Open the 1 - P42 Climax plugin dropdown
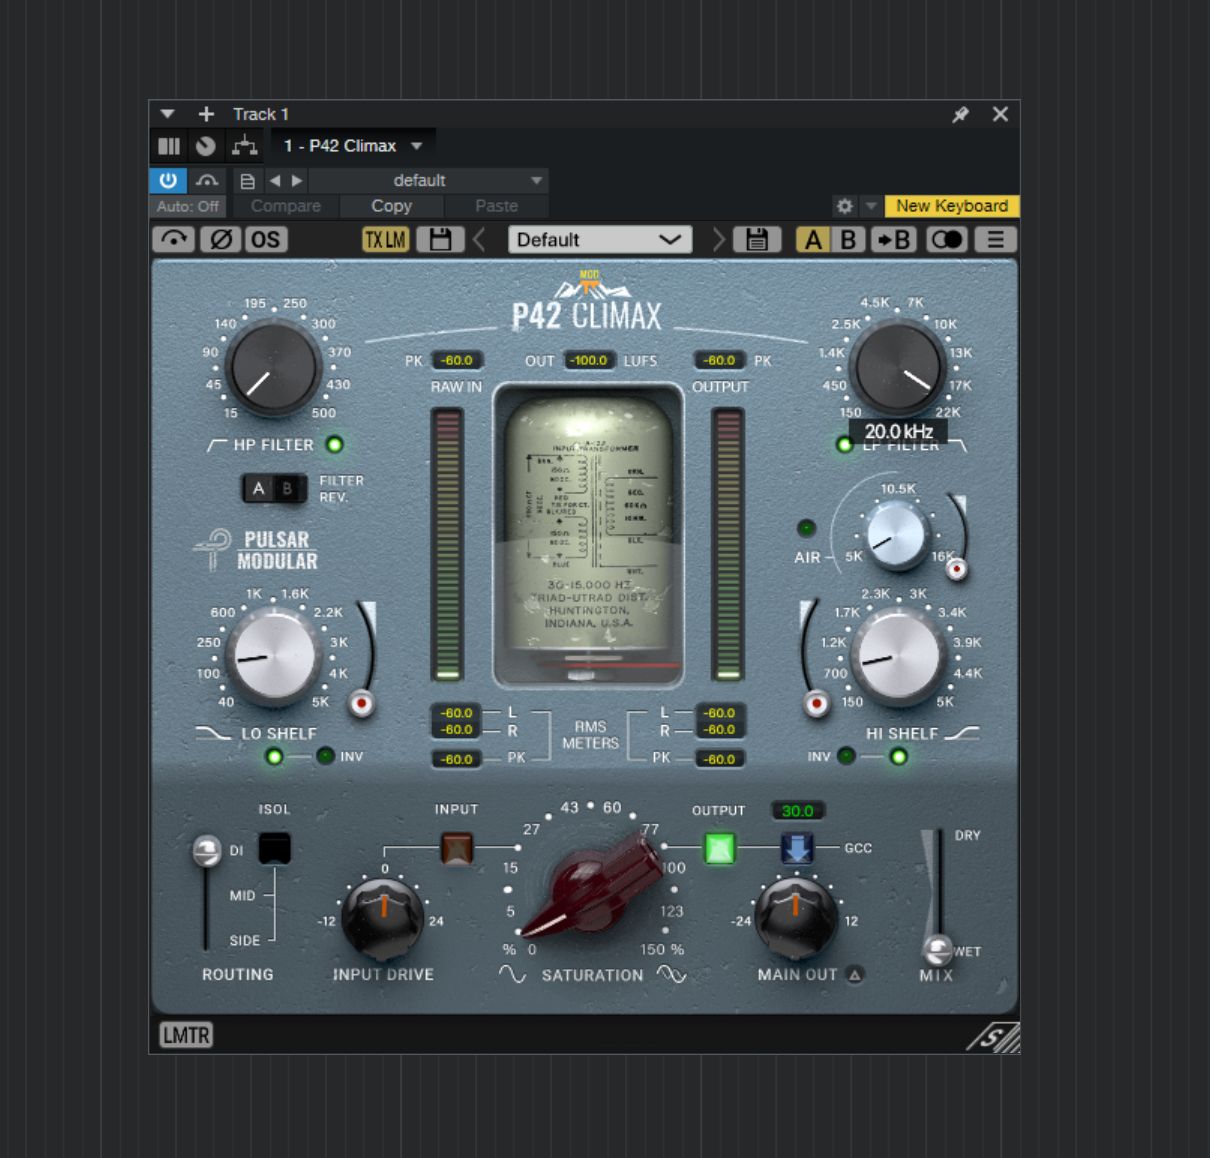 [353, 146]
